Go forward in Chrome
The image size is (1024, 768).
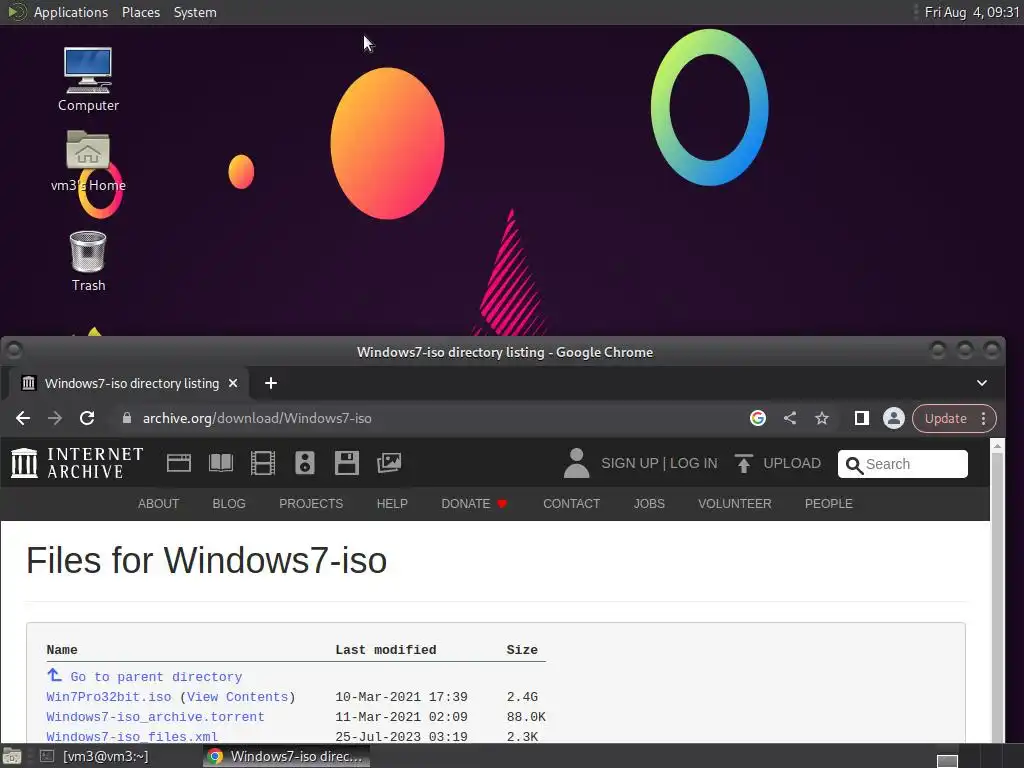point(55,419)
